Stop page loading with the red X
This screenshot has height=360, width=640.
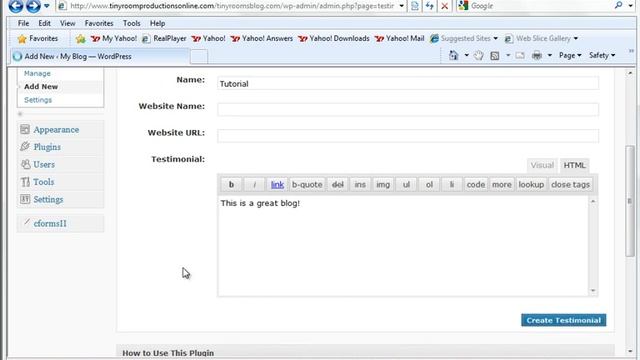click(x=444, y=6)
